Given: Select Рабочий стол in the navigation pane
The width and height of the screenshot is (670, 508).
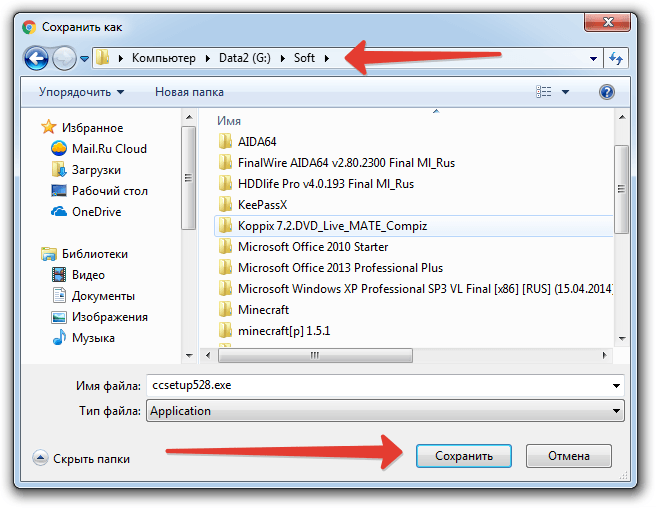Looking at the screenshot, I should (x=110, y=191).
